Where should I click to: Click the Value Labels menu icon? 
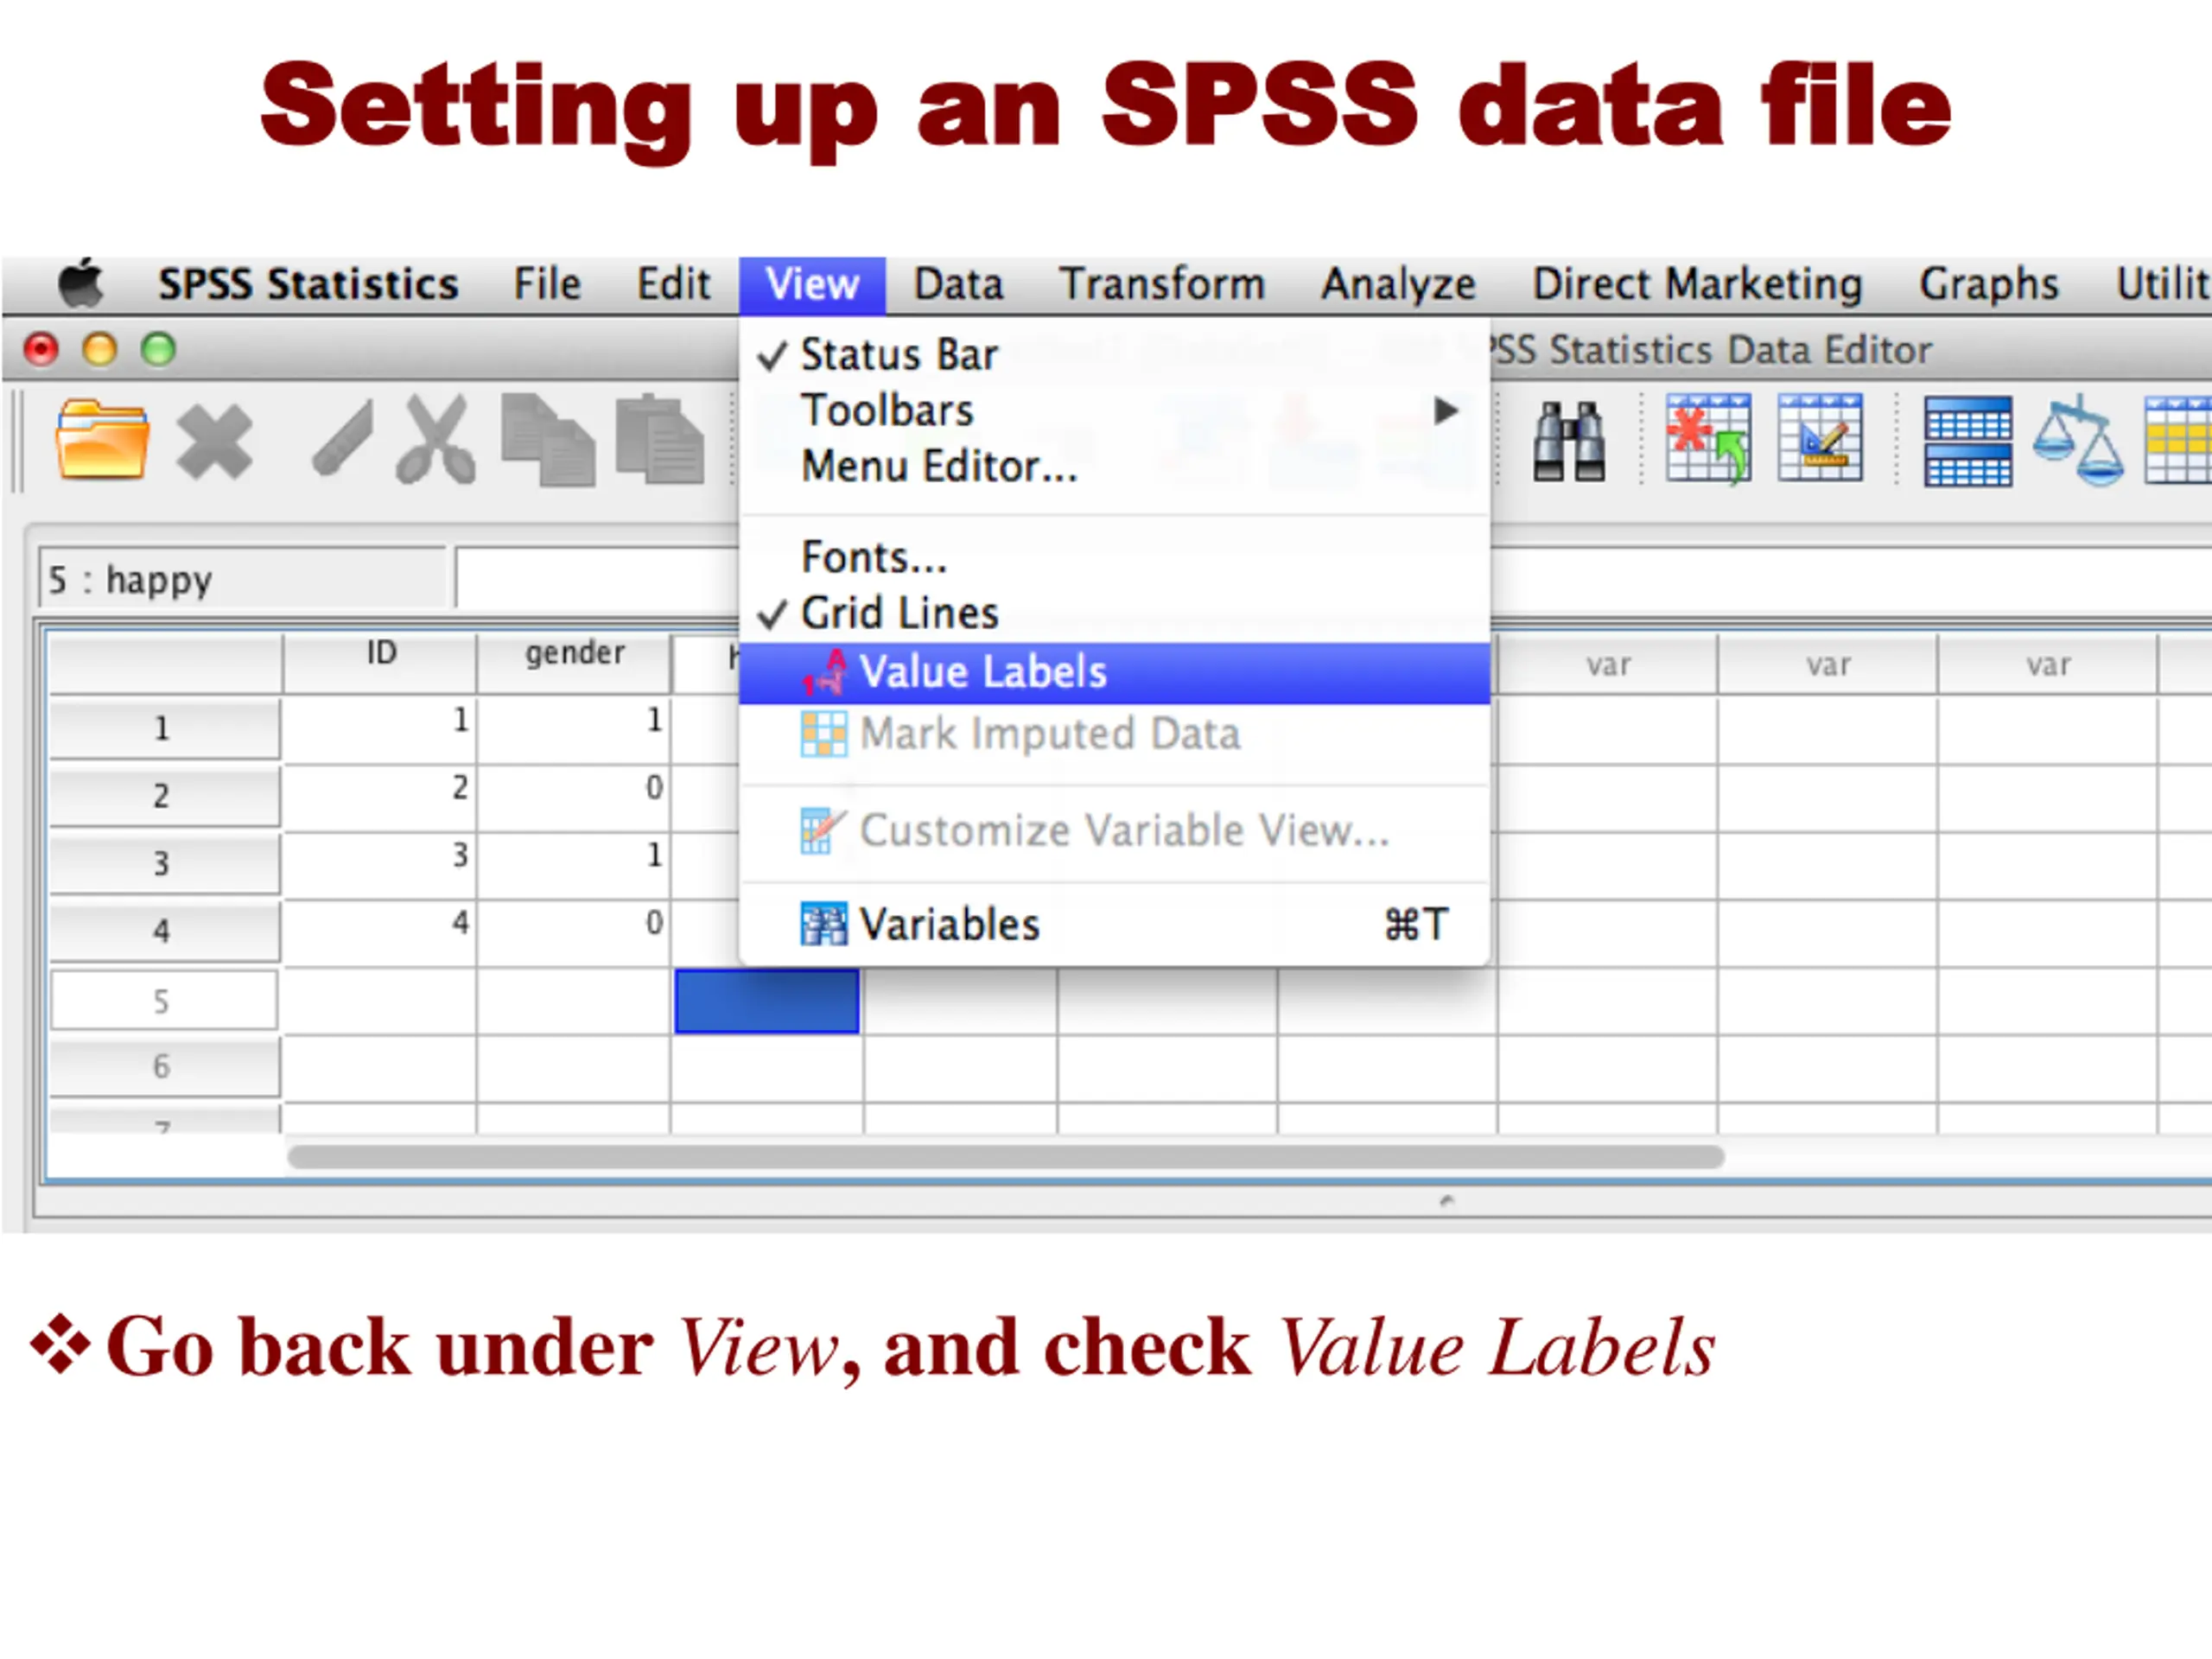825,672
